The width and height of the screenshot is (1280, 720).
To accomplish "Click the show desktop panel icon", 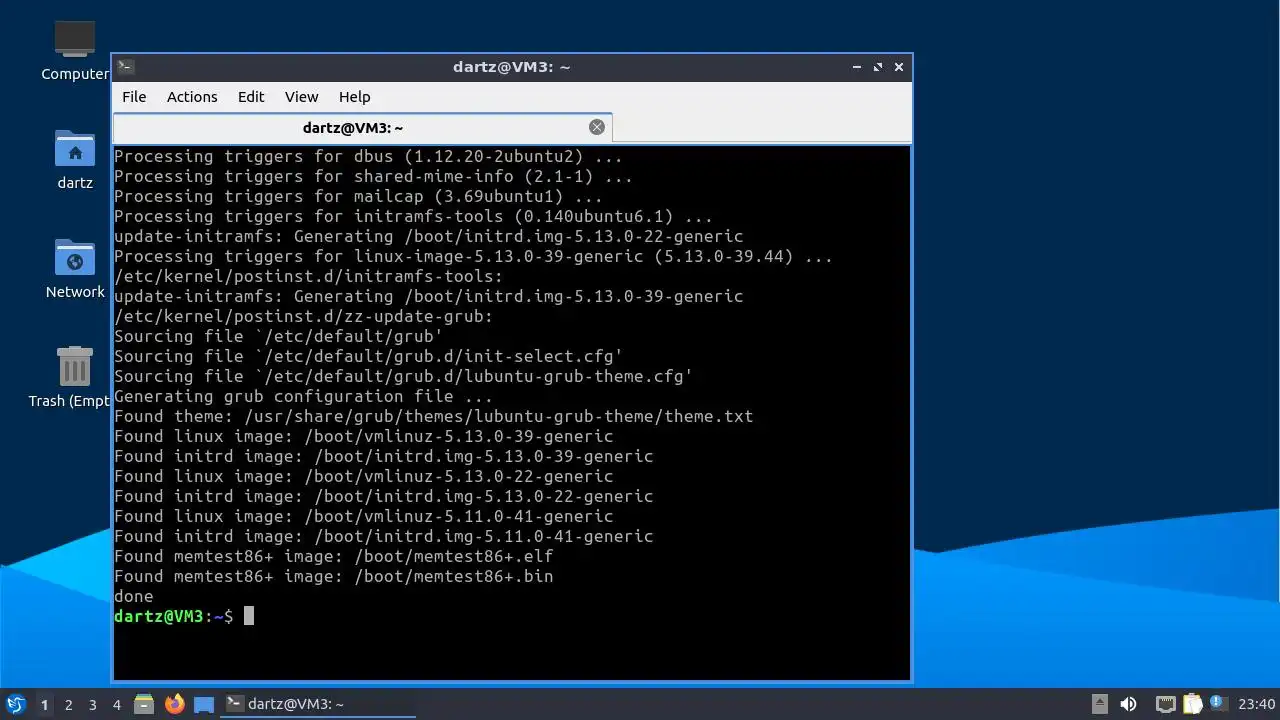I will 204,704.
